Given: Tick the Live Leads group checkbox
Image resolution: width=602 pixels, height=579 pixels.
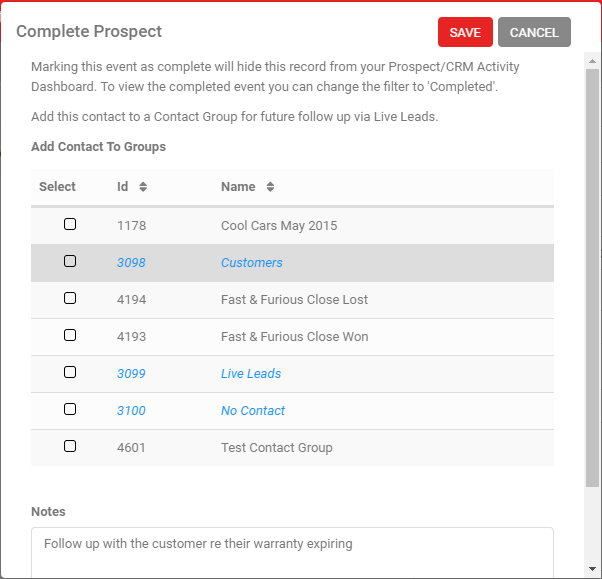Looking at the screenshot, I should click(x=70, y=372).
